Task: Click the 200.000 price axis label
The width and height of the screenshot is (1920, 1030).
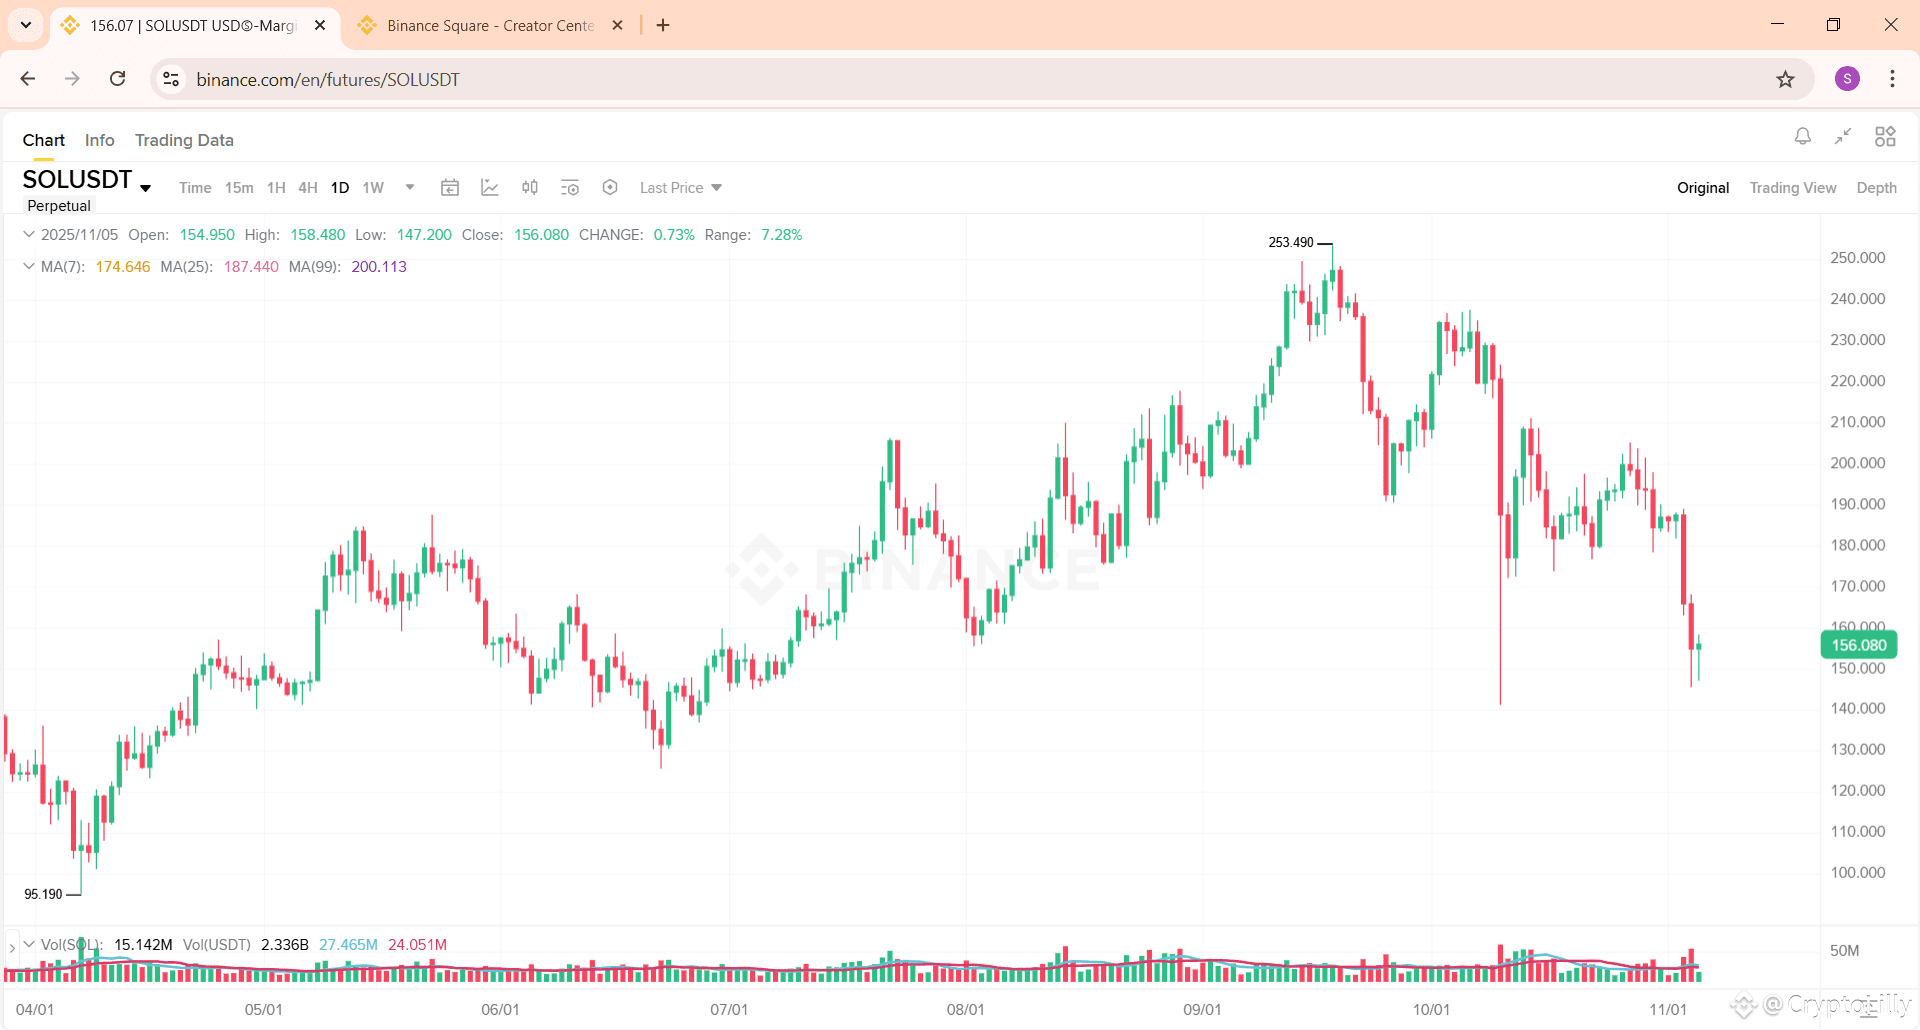Action: click(1857, 462)
